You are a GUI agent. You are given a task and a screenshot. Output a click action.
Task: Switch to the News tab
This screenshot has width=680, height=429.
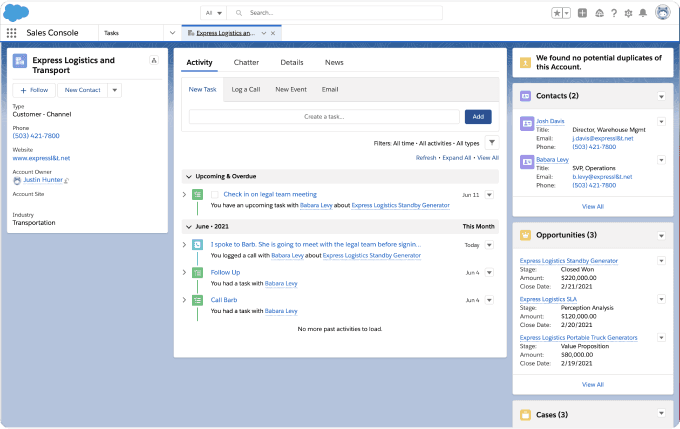[334, 62]
